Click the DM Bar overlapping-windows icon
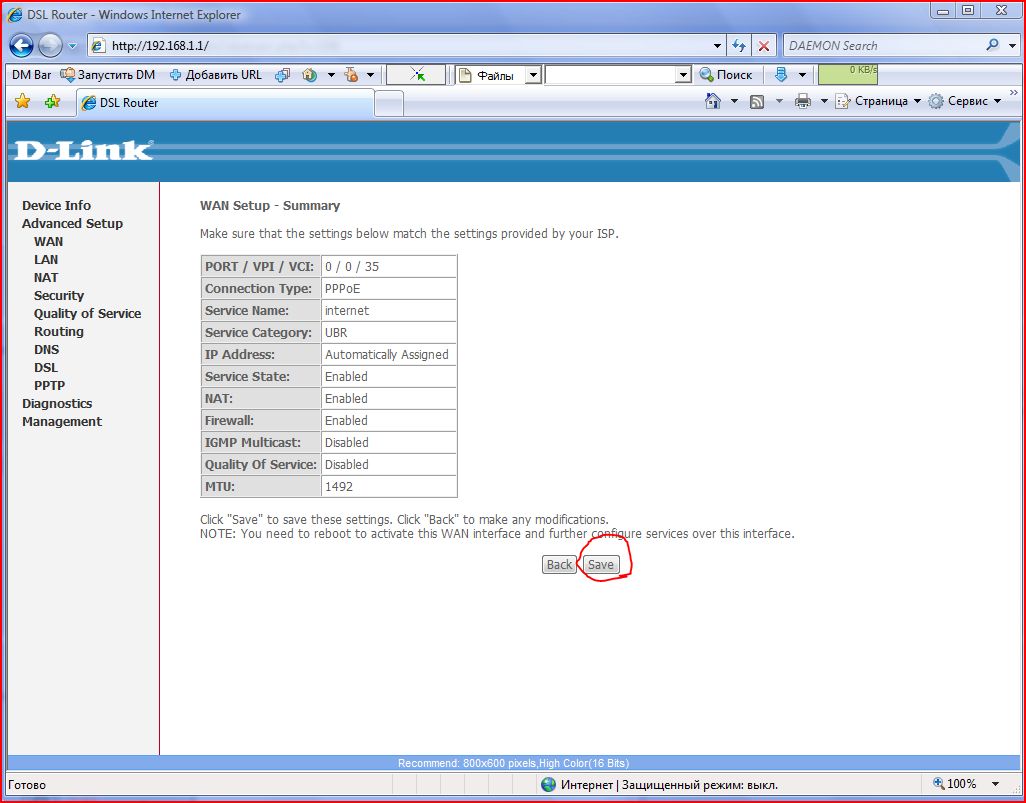The image size is (1026, 803). tap(283, 75)
